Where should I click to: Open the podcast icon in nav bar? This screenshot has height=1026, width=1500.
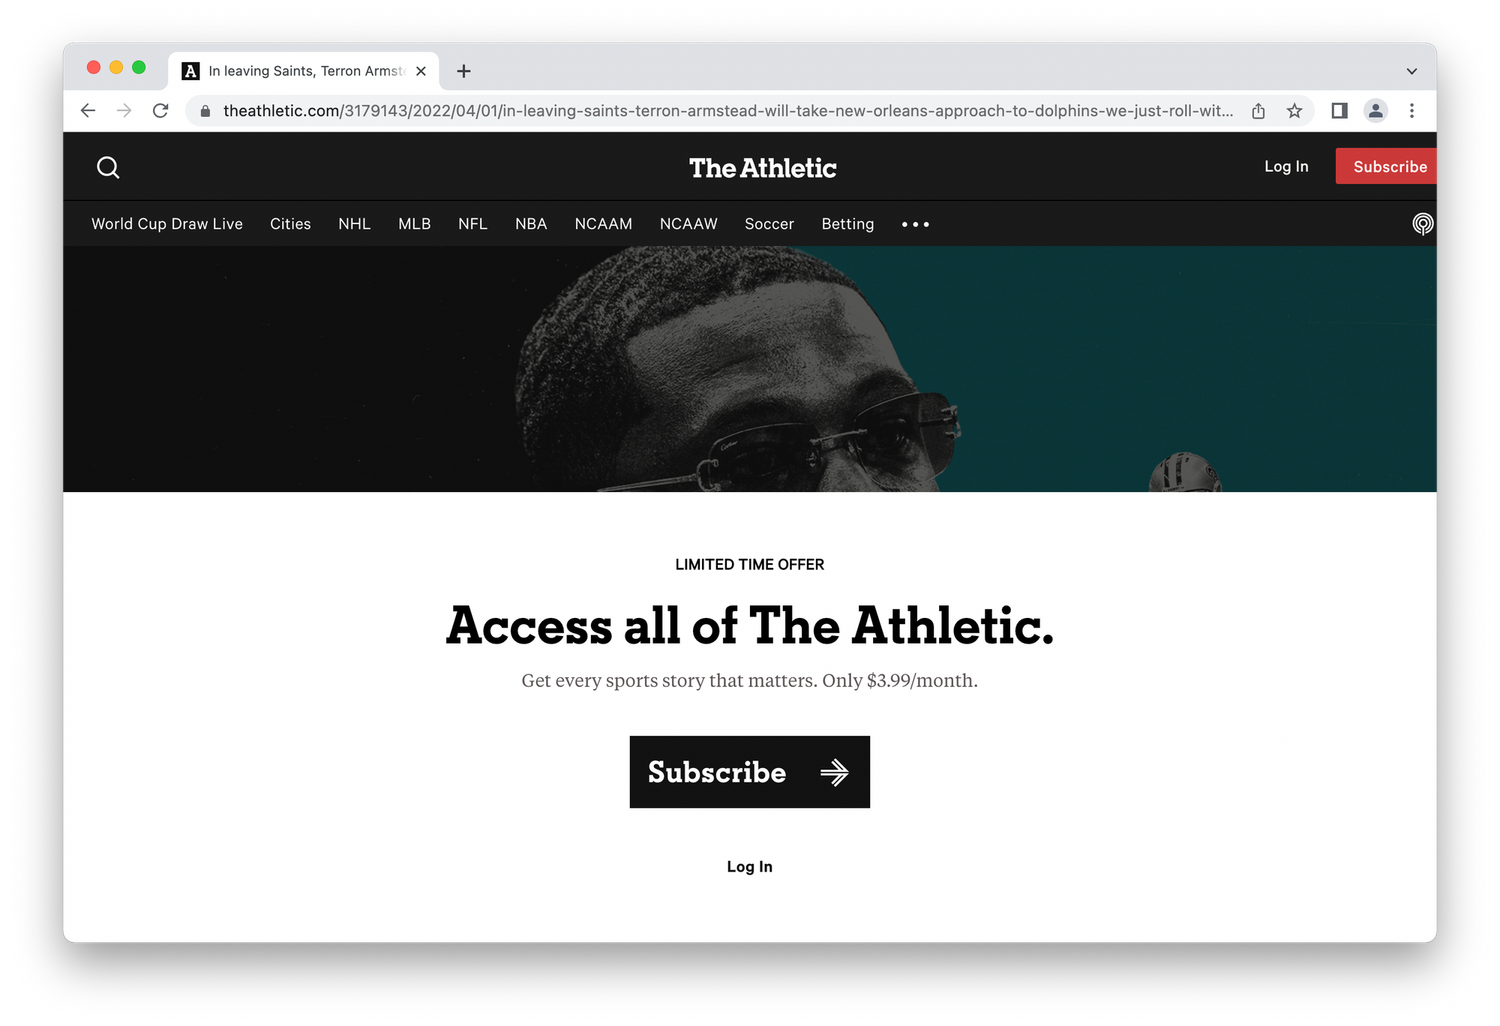coord(1422,224)
